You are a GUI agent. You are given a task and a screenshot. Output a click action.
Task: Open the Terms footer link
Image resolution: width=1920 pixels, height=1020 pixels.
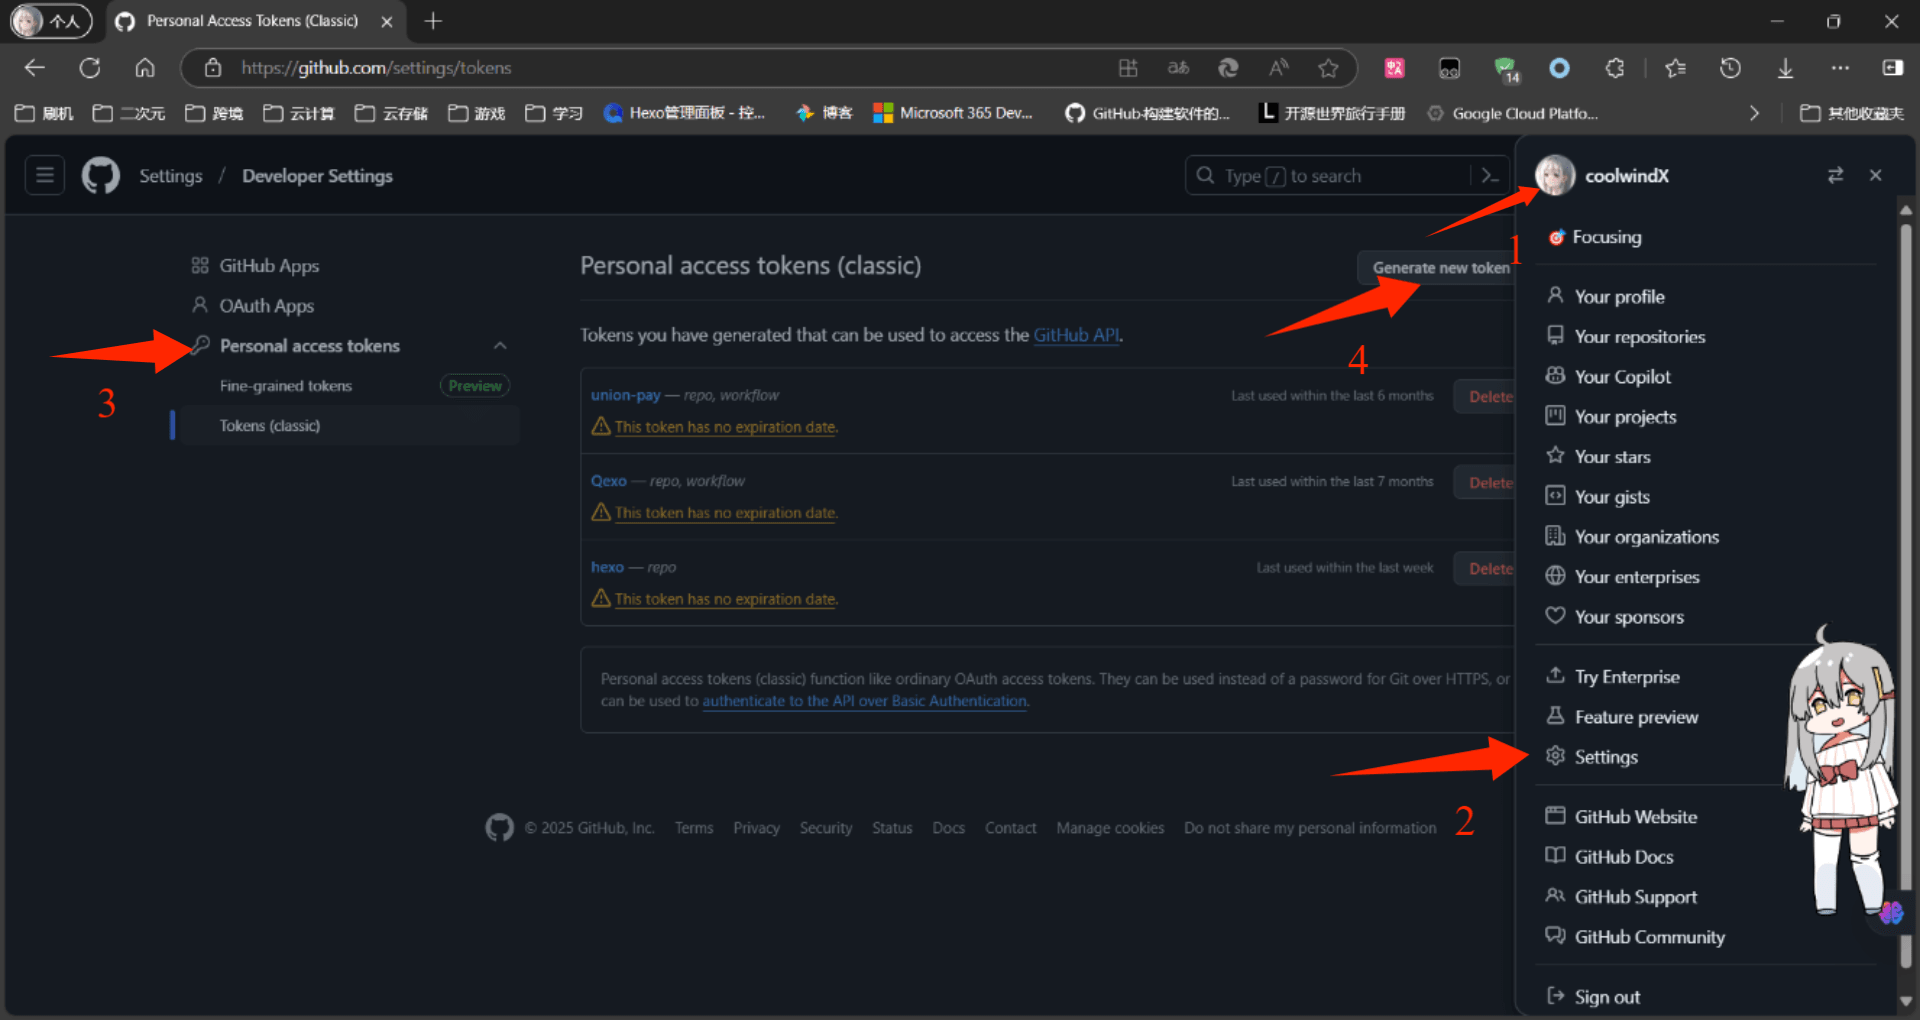694,828
